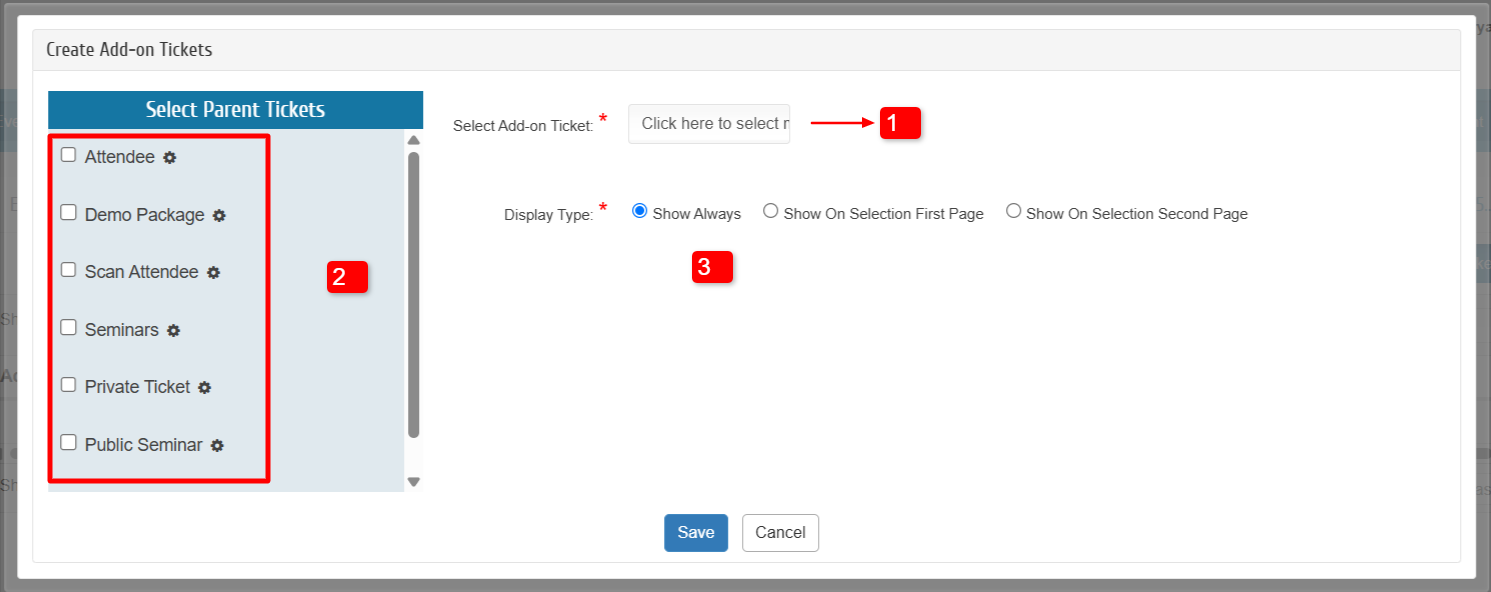Enable the Scan Attendee checkbox

point(68,270)
